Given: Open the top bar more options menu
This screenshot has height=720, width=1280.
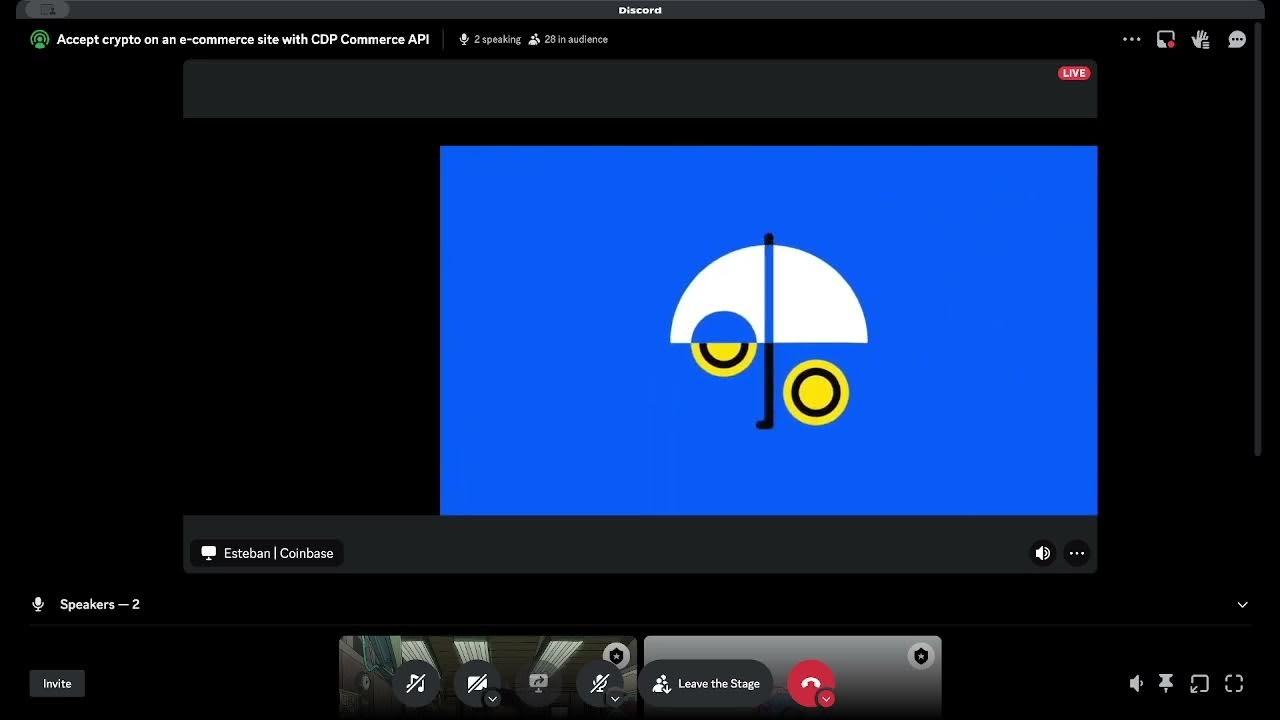Looking at the screenshot, I should 1131,39.
